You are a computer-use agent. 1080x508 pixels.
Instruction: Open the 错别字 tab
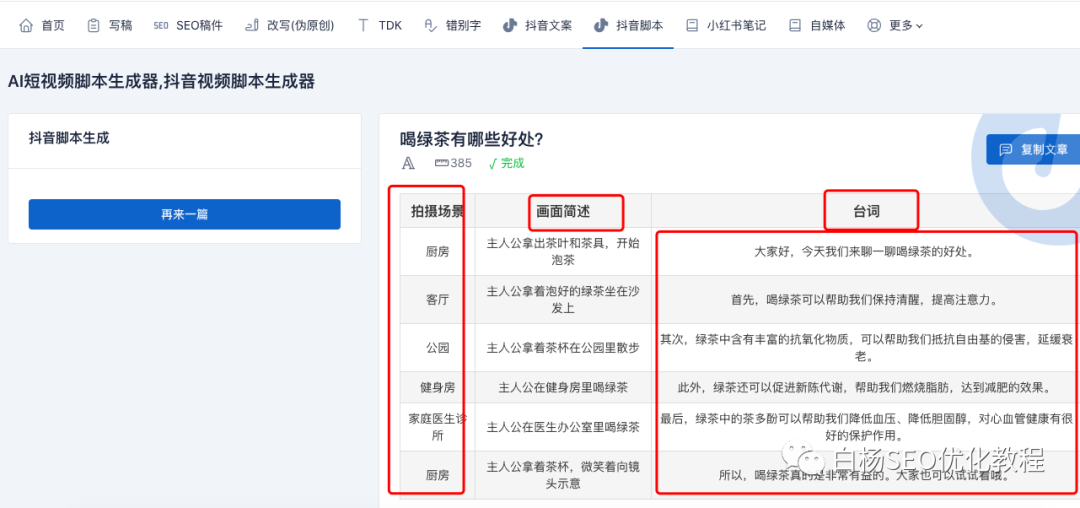pyautogui.click(x=453, y=26)
